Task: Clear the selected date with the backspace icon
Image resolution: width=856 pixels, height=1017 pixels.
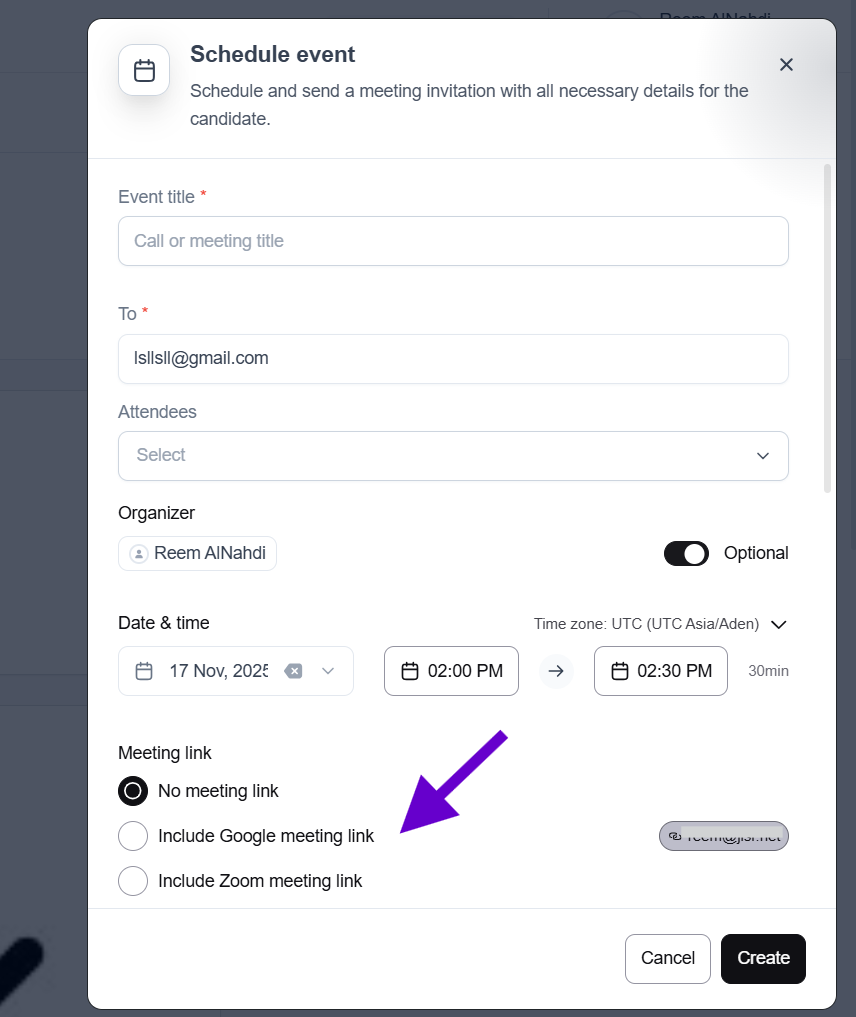Action: click(293, 671)
